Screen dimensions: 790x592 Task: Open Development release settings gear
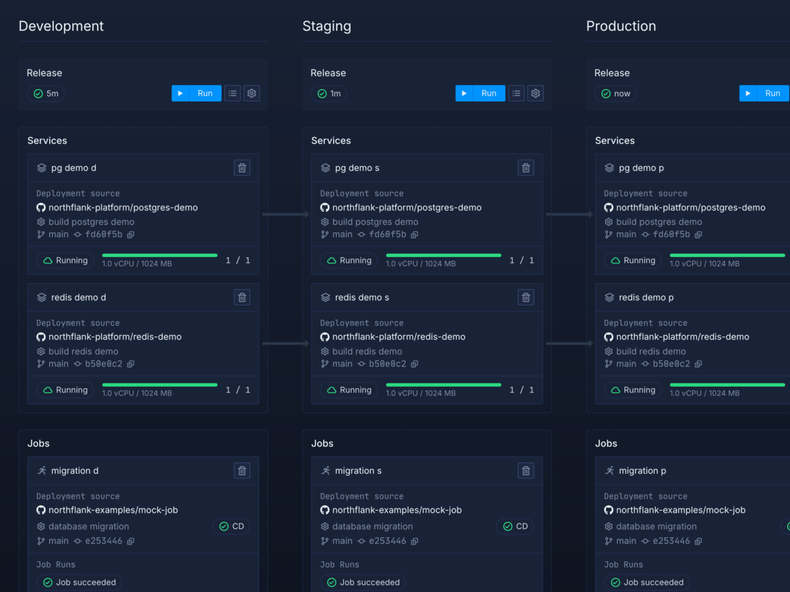point(252,93)
